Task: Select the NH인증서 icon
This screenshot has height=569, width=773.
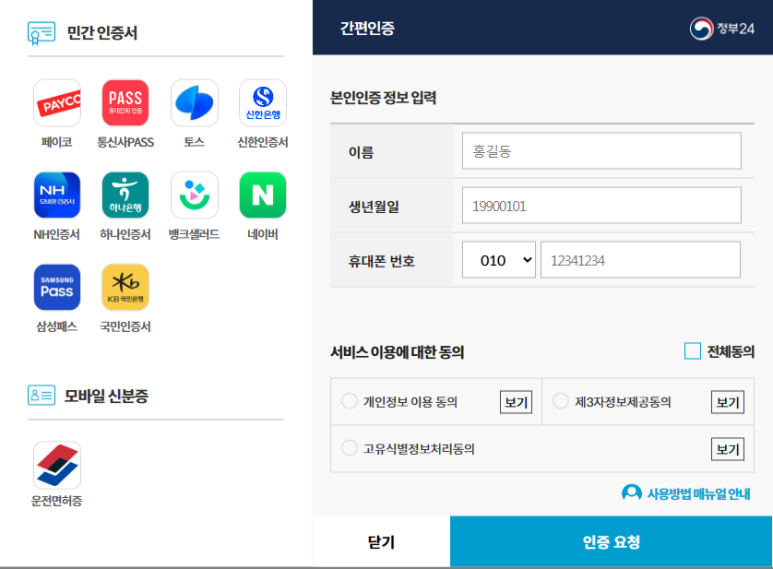Action: (x=57, y=195)
